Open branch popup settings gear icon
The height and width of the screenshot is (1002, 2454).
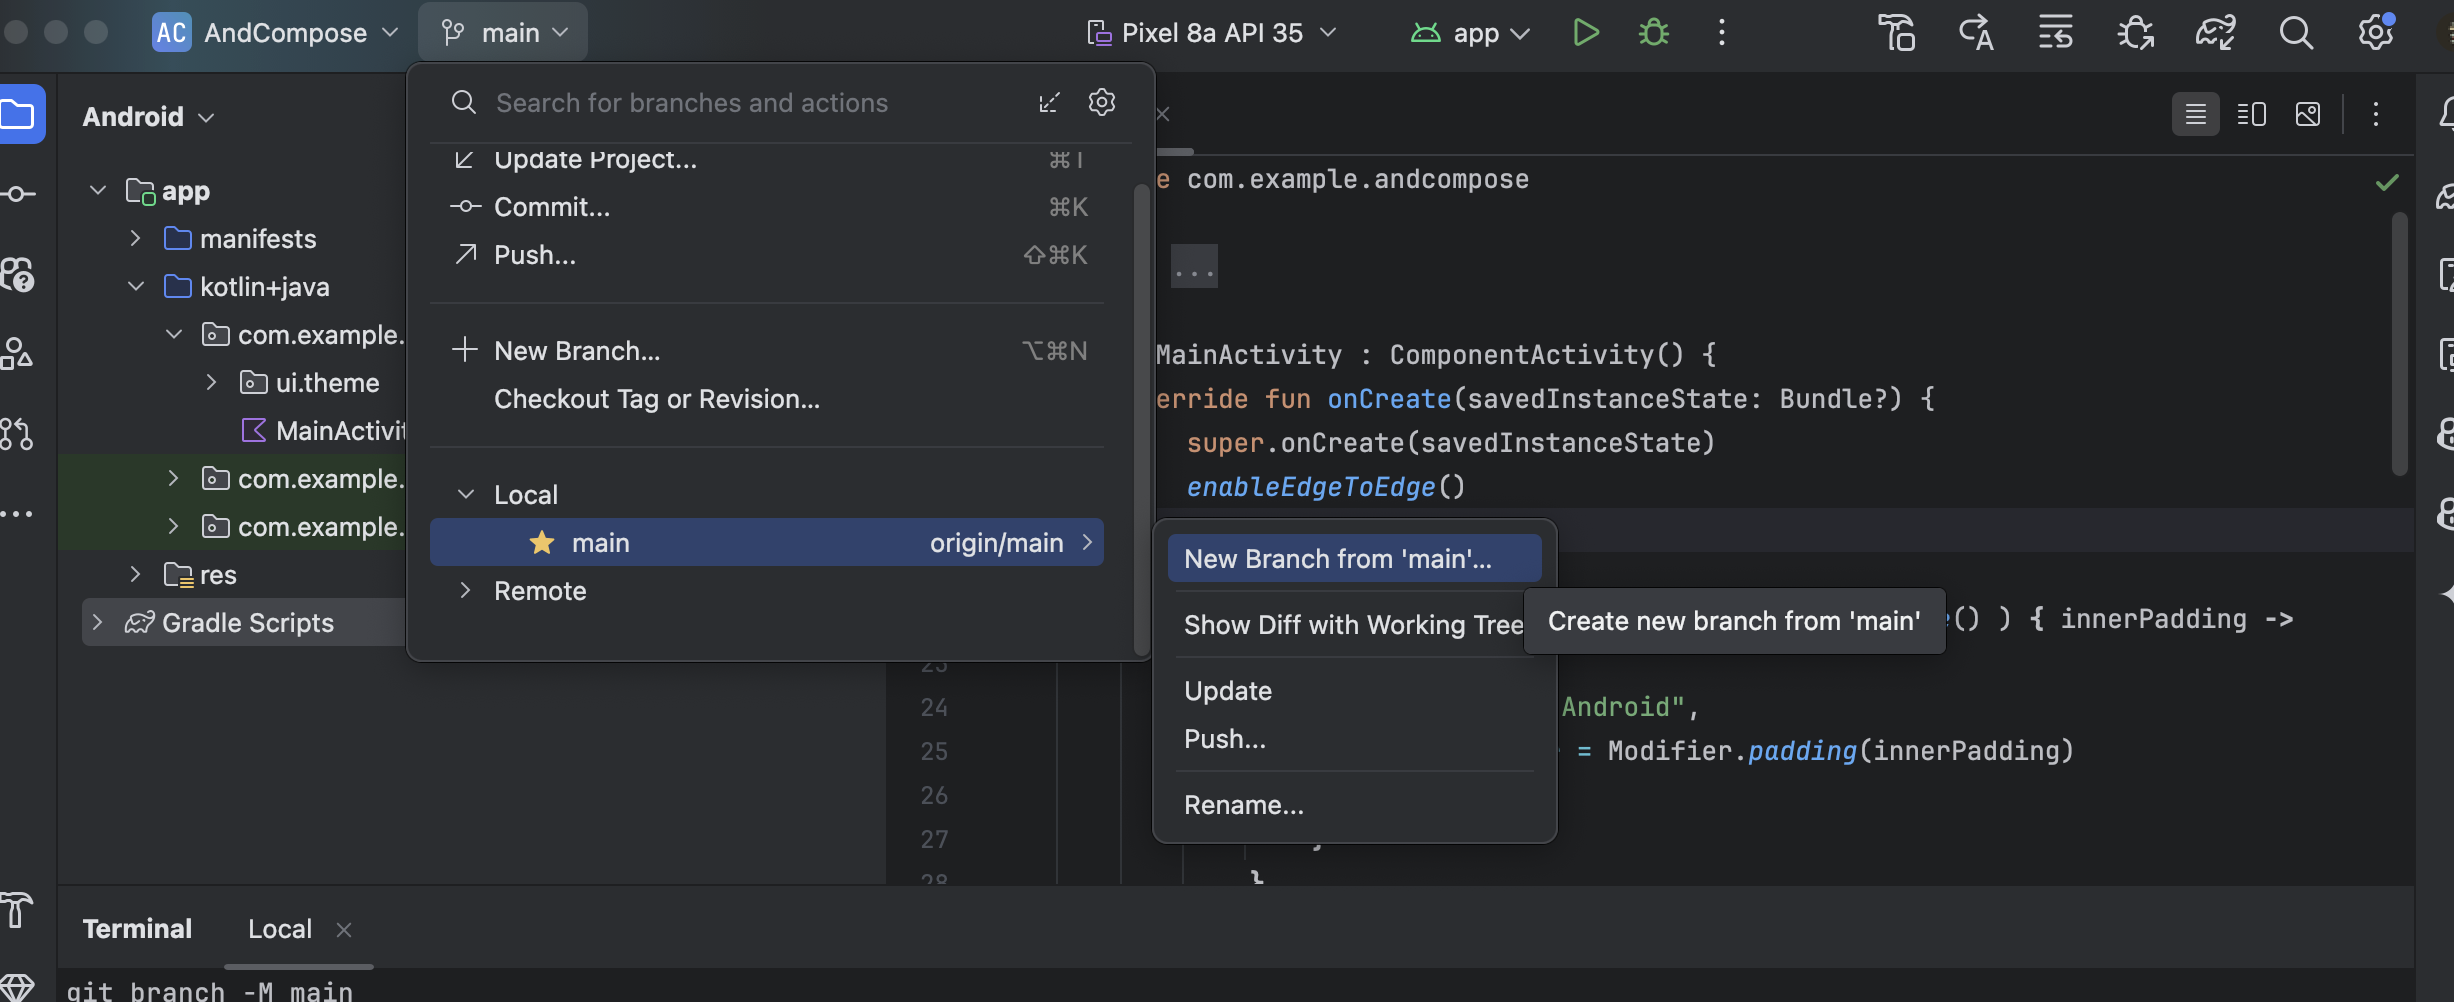(x=1101, y=102)
